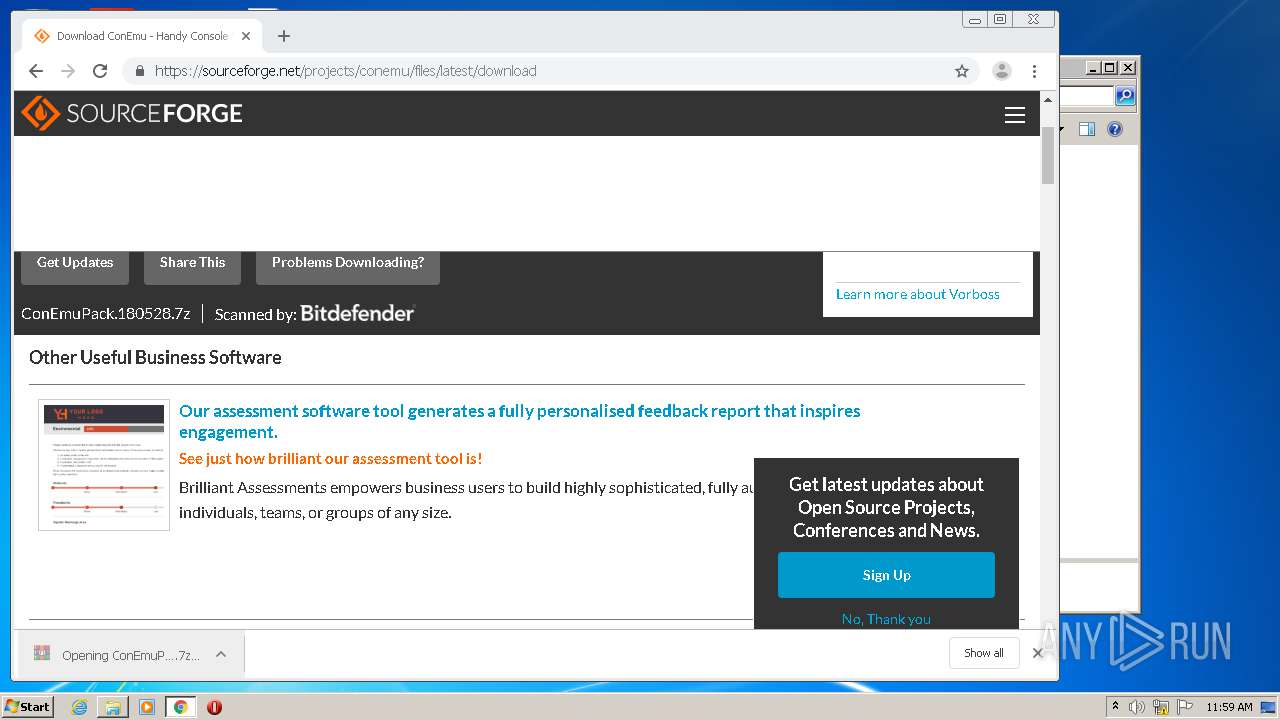The height and width of the screenshot is (720, 1280).
Task: Open the Chrome profile avatar
Action: click(x=1001, y=71)
